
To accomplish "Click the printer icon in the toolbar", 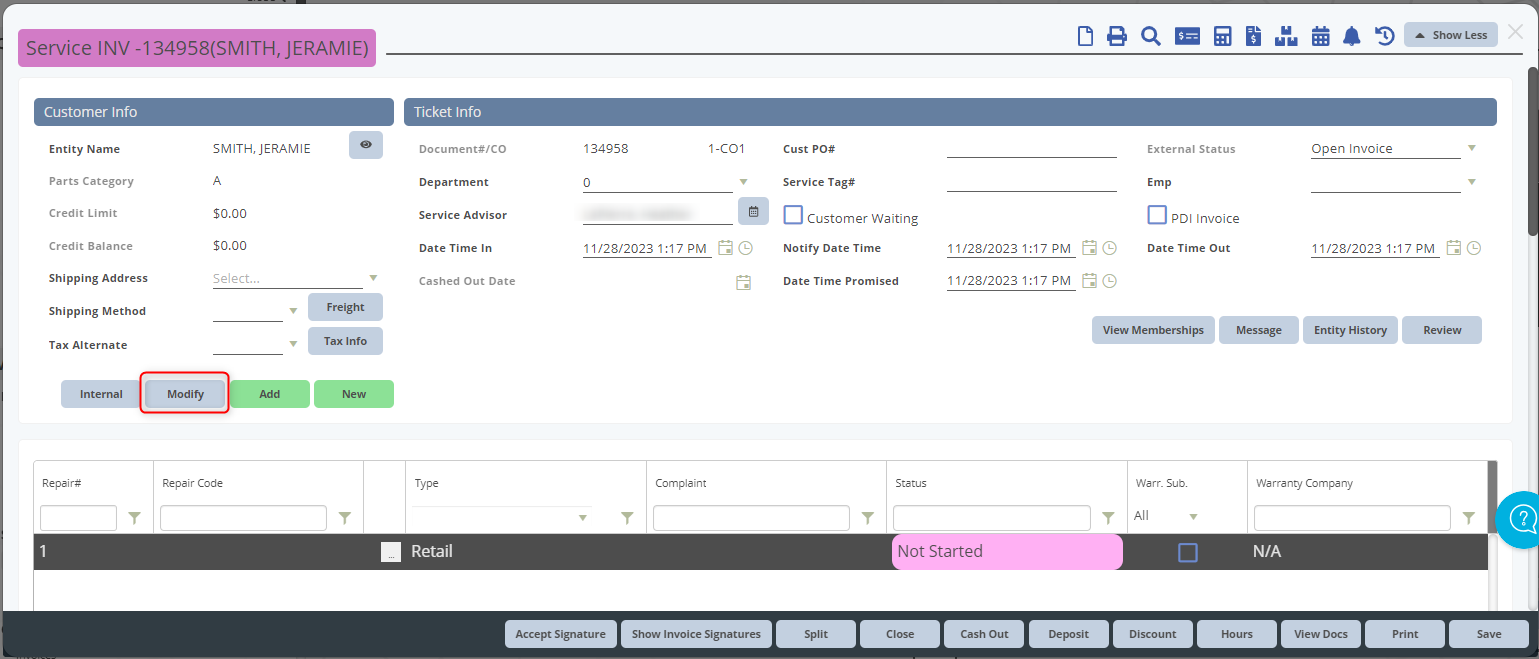I will click(x=1117, y=35).
